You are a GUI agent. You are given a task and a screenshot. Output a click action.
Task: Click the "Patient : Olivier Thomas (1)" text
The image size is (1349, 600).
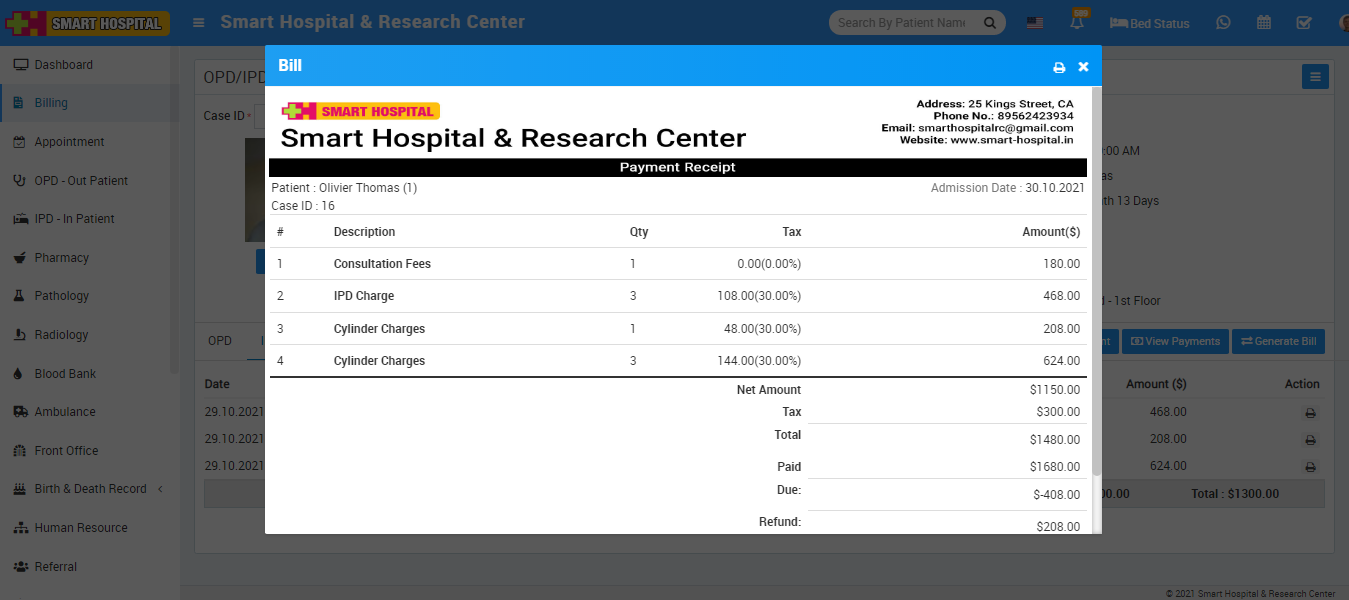click(x=344, y=188)
